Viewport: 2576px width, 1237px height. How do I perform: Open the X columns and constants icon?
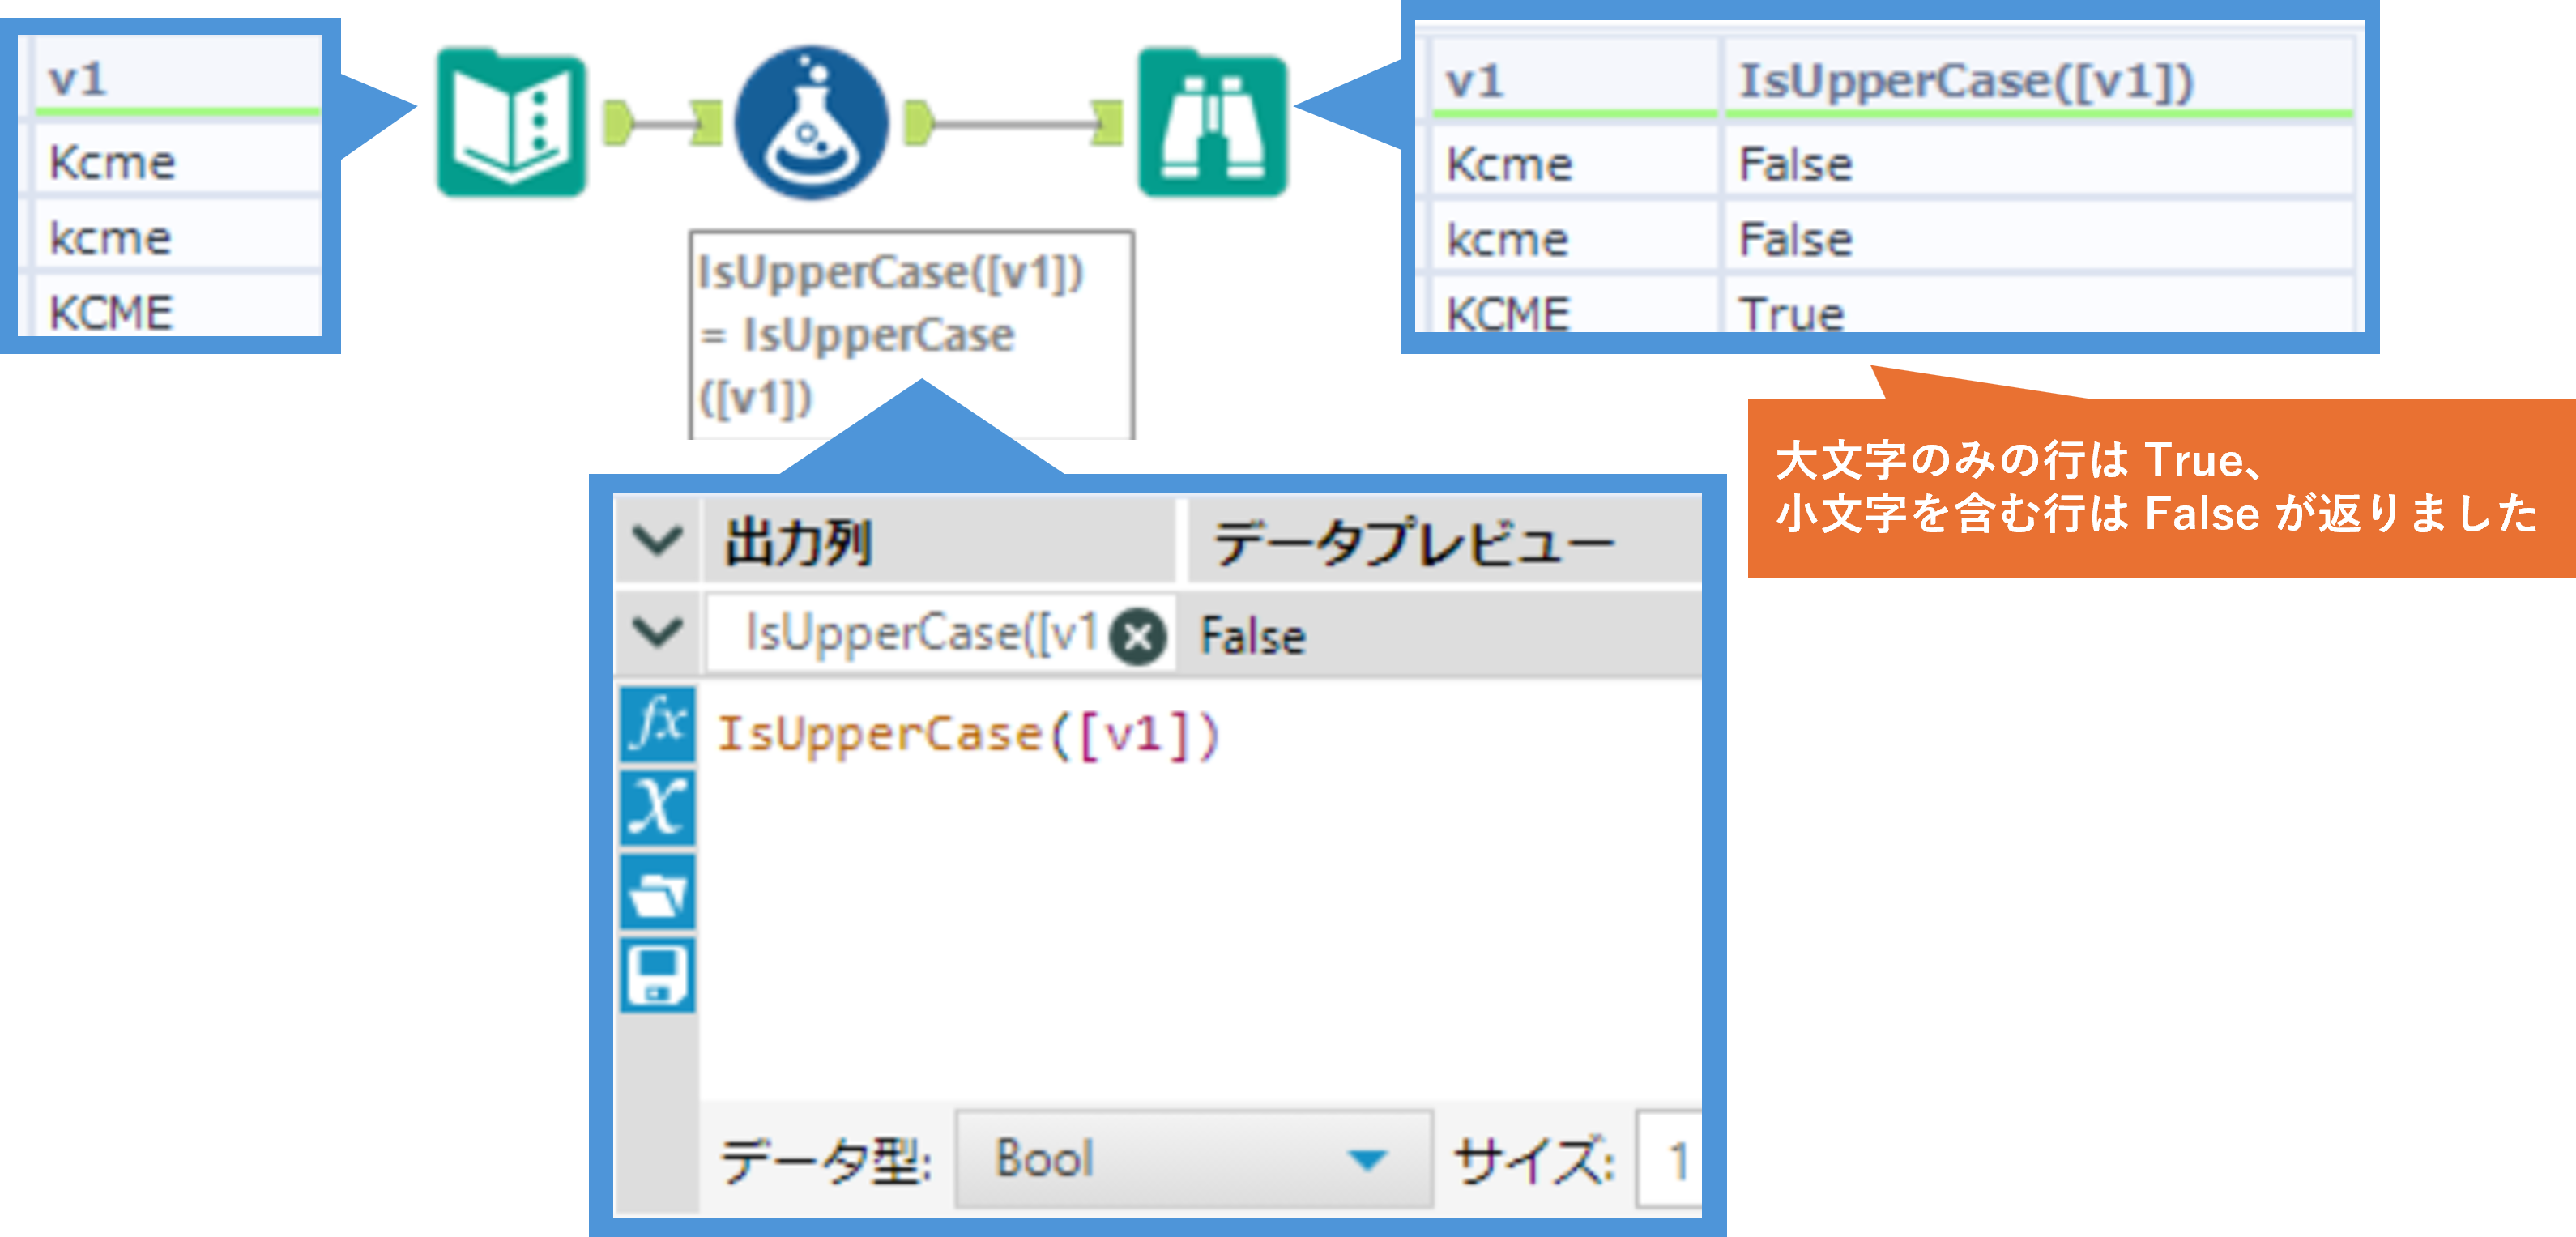[657, 806]
